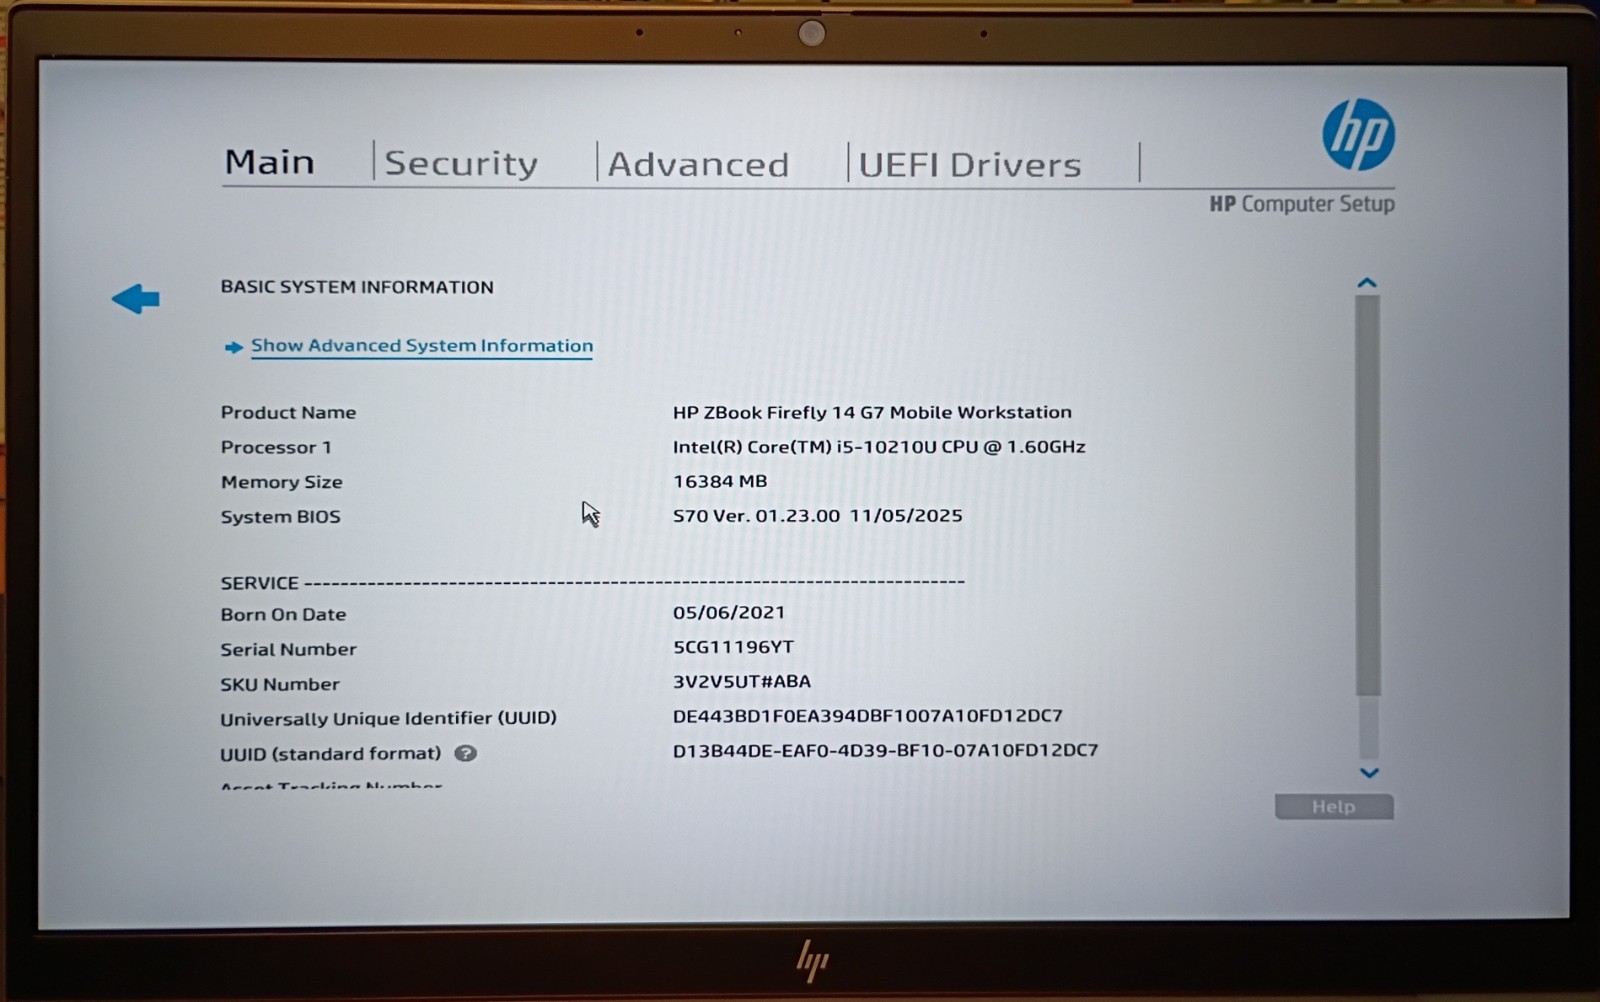The width and height of the screenshot is (1600, 1002).
Task: Click the blue back arrow icon
Action: tap(136, 298)
